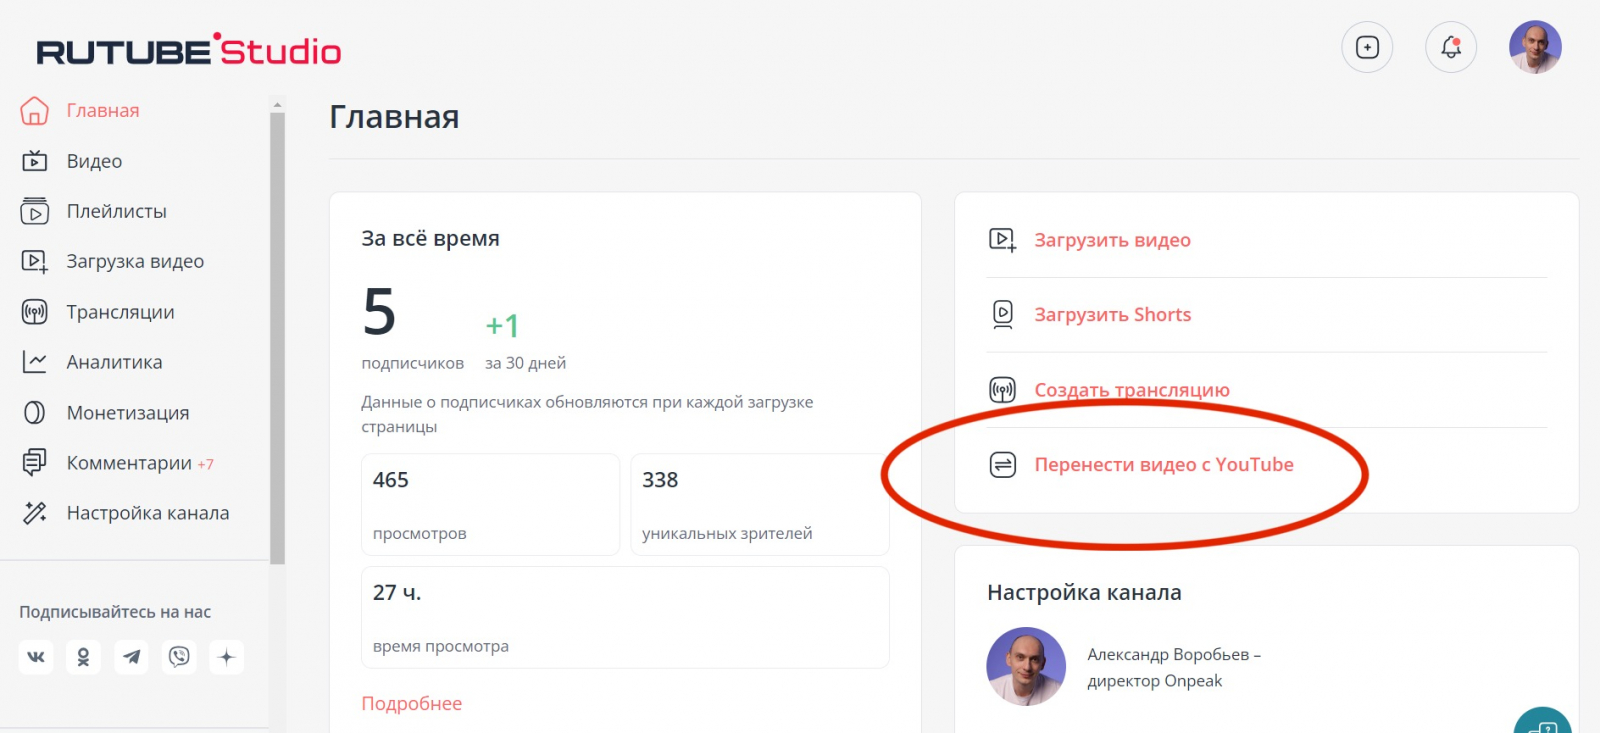Click the За всё время heading
1600x733 pixels.
click(430, 238)
